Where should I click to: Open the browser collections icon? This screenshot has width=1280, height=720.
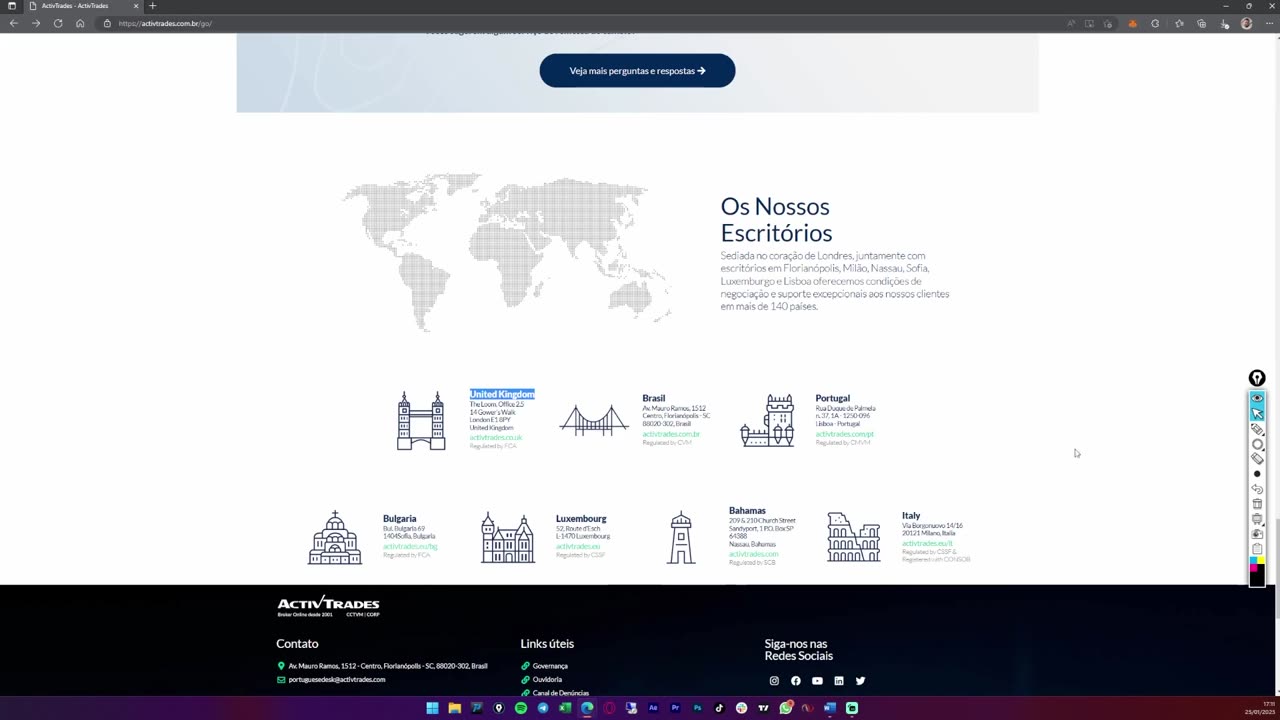[x=1202, y=23]
